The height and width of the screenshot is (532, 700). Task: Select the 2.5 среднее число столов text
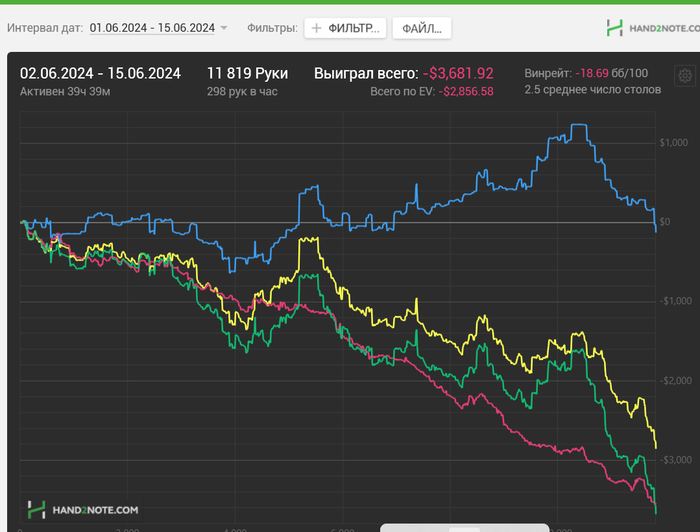593,90
